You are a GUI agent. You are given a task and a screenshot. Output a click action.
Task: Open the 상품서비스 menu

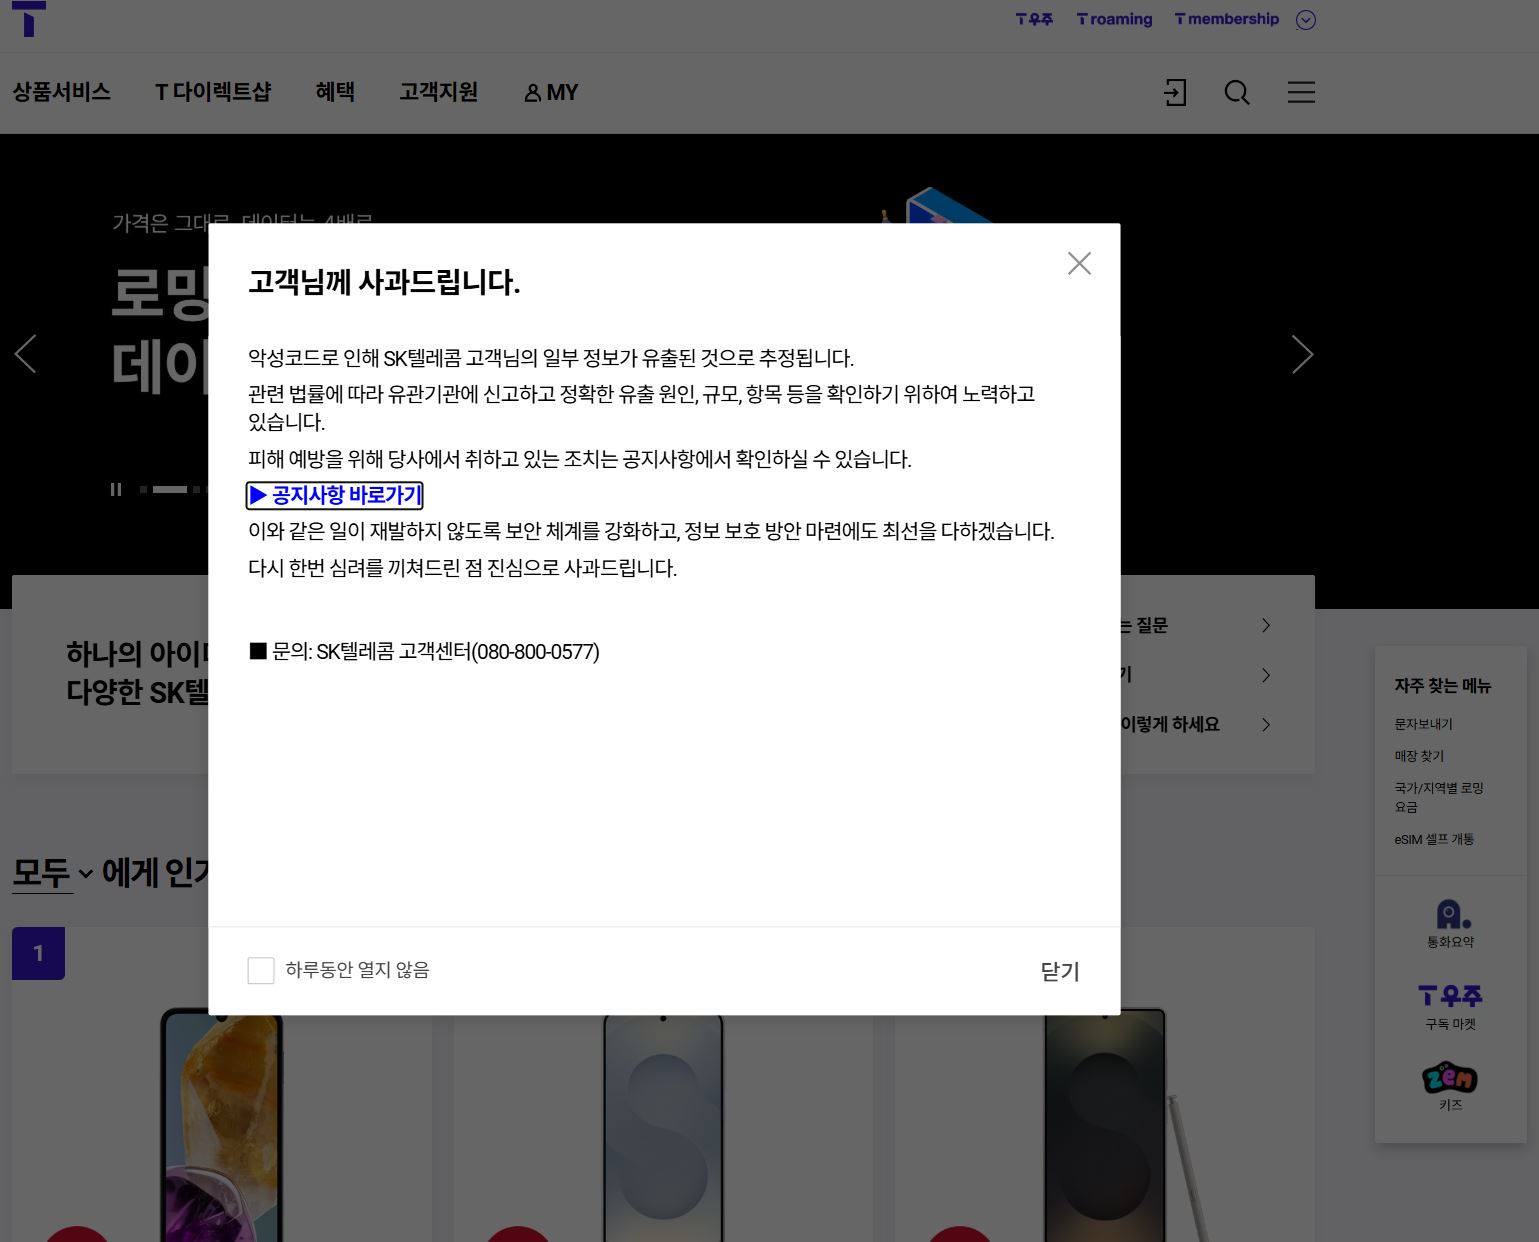[x=61, y=92]
